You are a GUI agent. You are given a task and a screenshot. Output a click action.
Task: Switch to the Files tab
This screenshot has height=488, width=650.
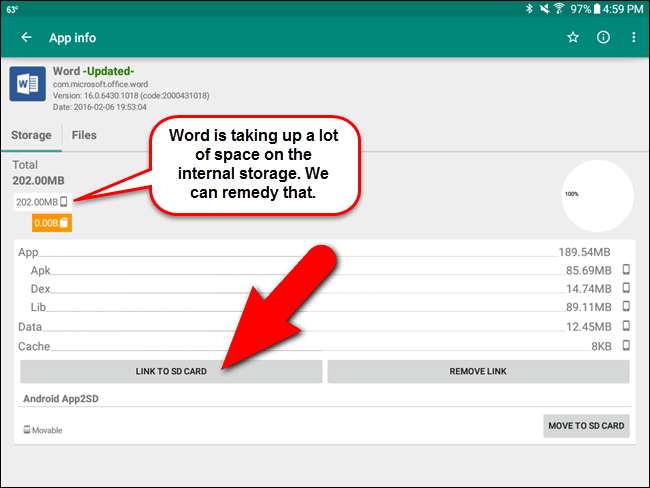click(x=84, y=135)
